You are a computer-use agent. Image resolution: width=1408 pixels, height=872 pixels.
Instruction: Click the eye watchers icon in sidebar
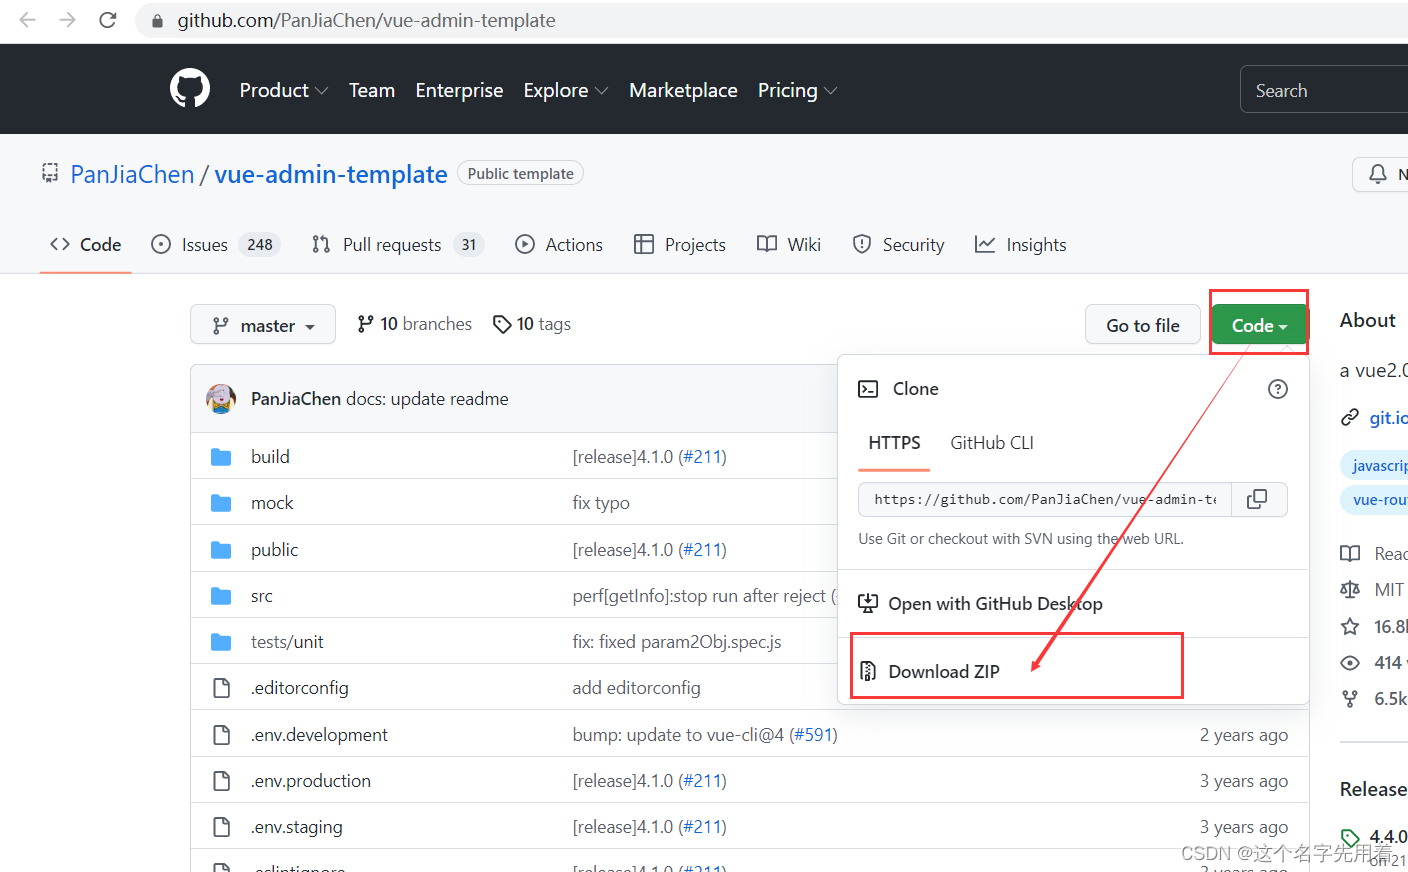click(x=1350, y=663)
